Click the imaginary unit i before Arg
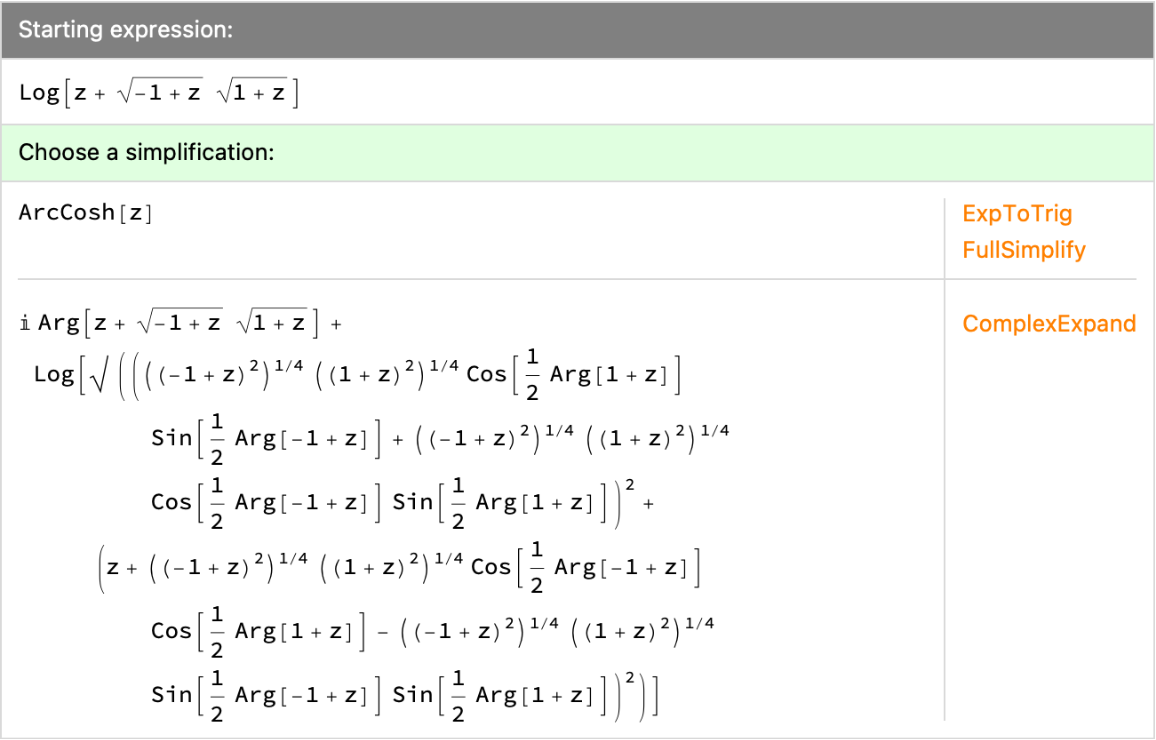Image resolution: width=1156 pixels, height=740 pixels. click(x=25, y=324)
